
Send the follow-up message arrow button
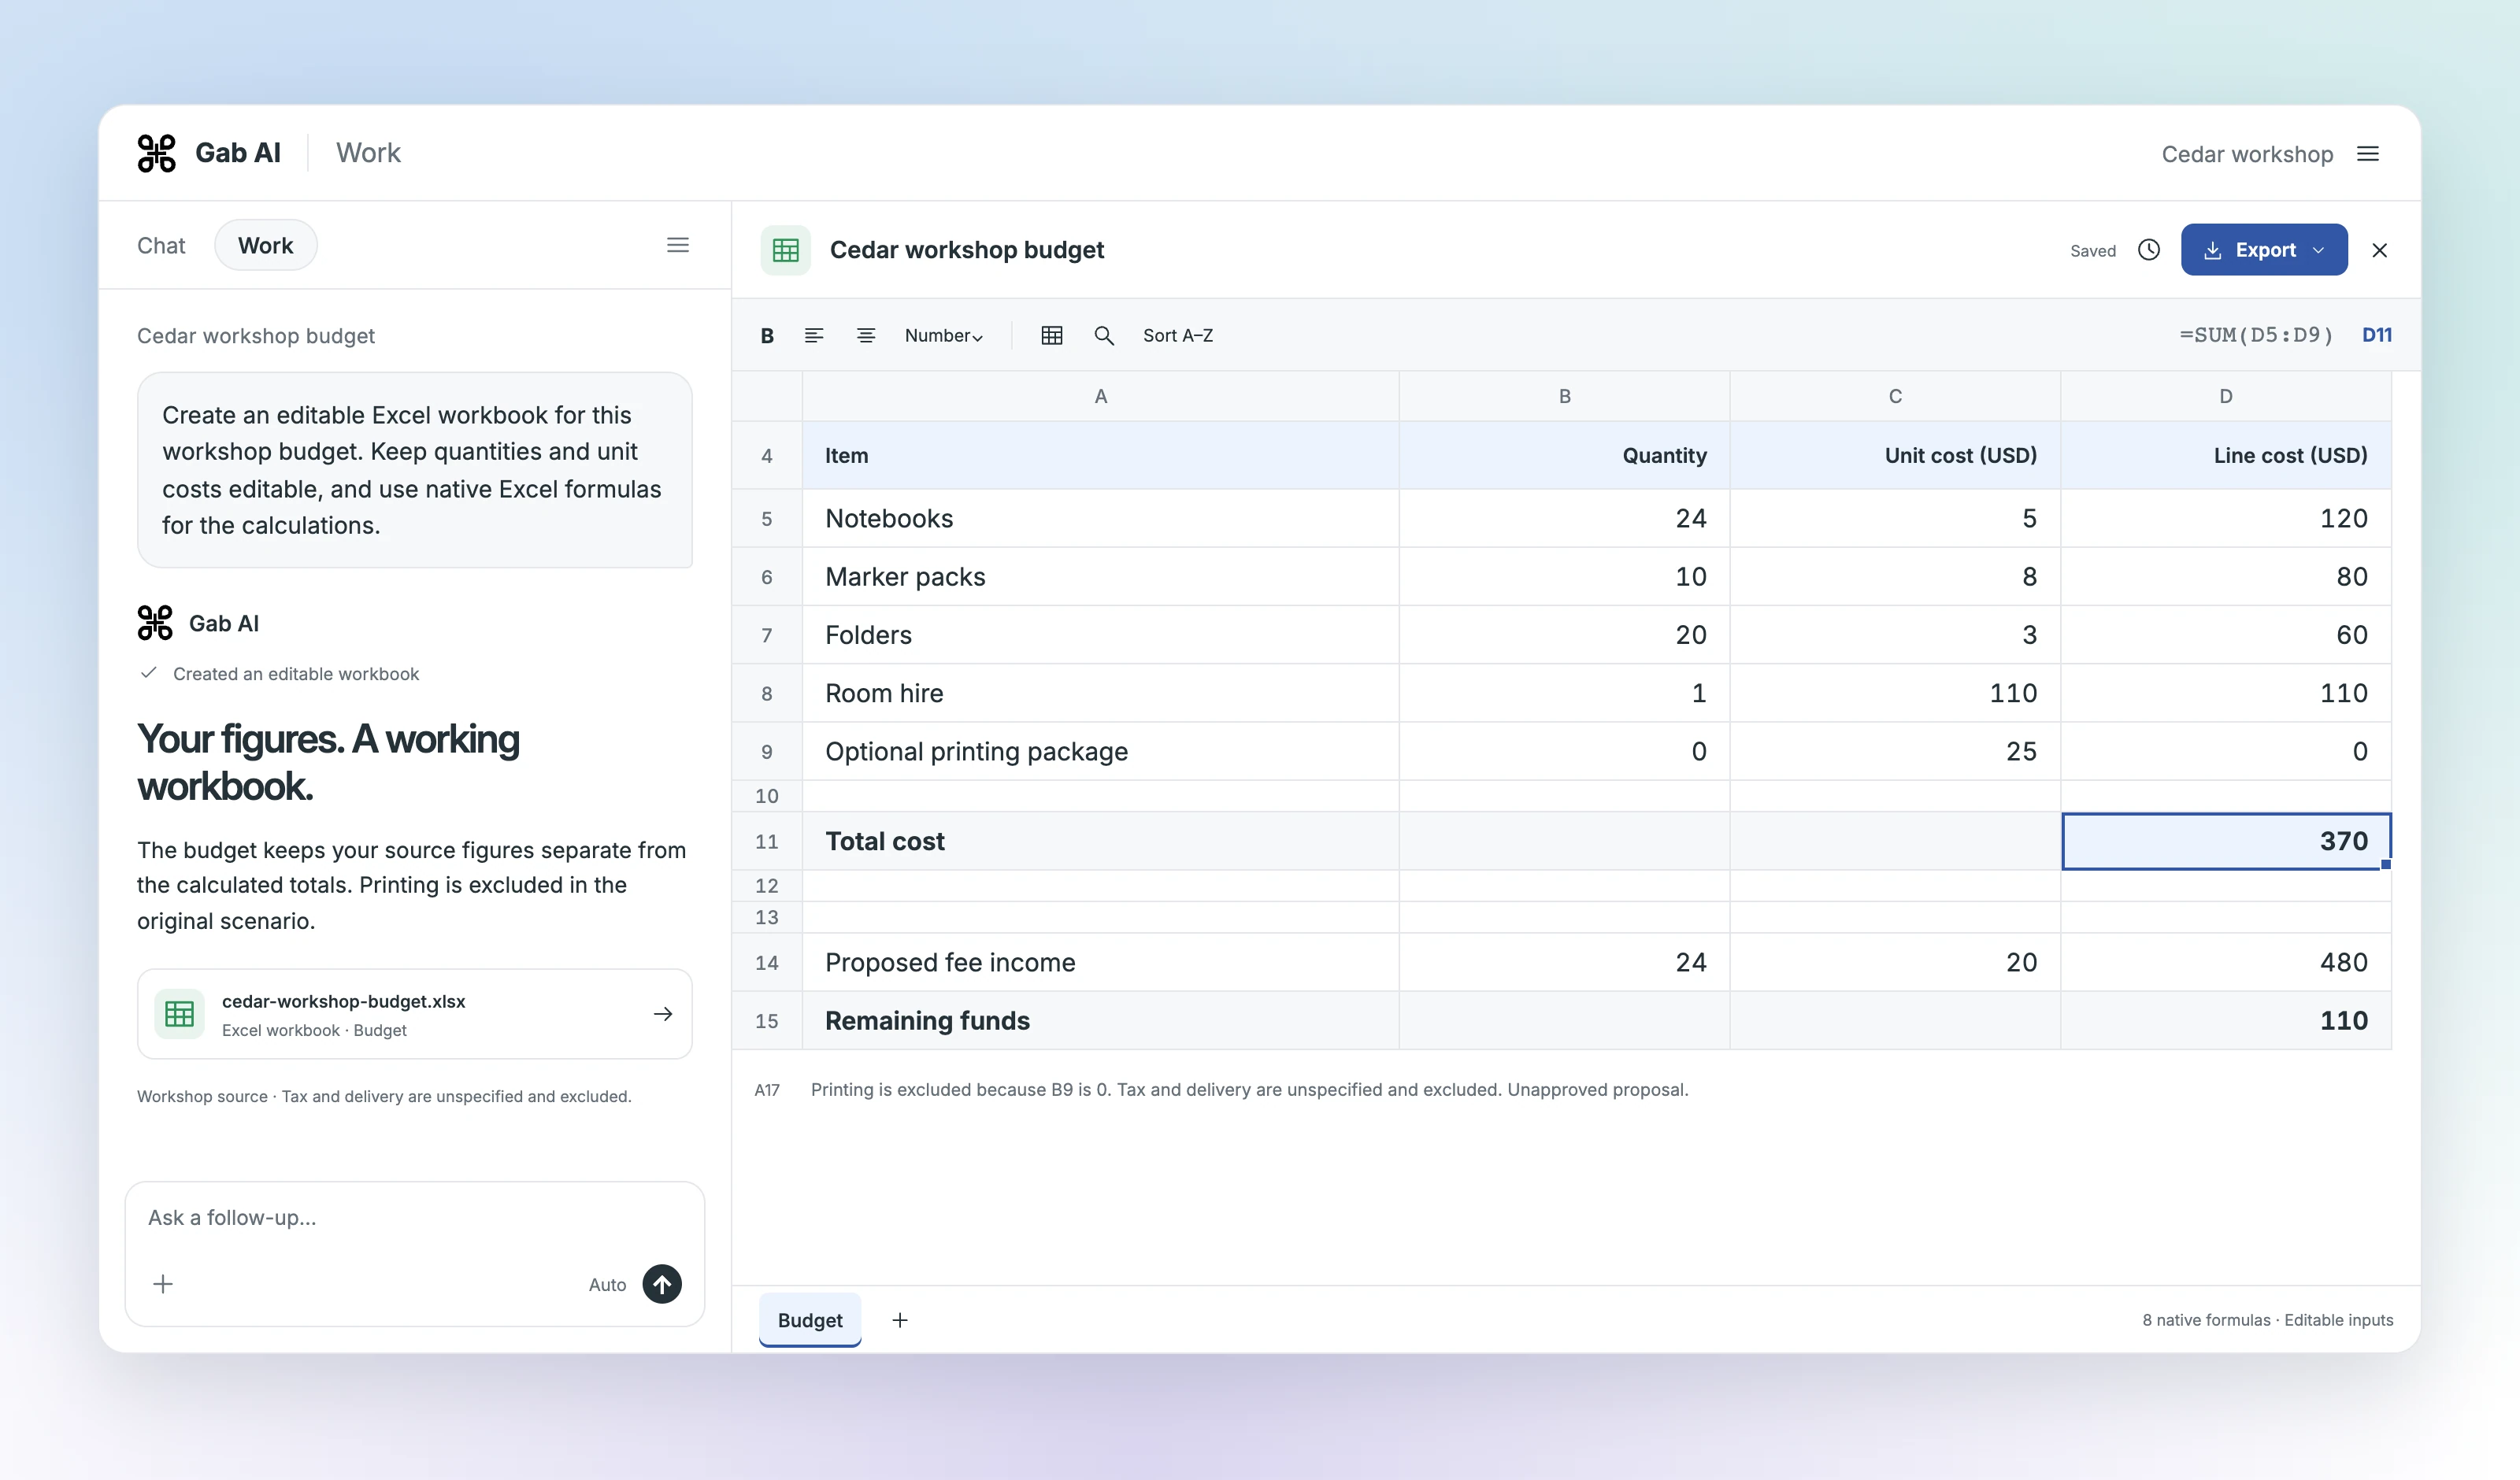coord(661,1284)
